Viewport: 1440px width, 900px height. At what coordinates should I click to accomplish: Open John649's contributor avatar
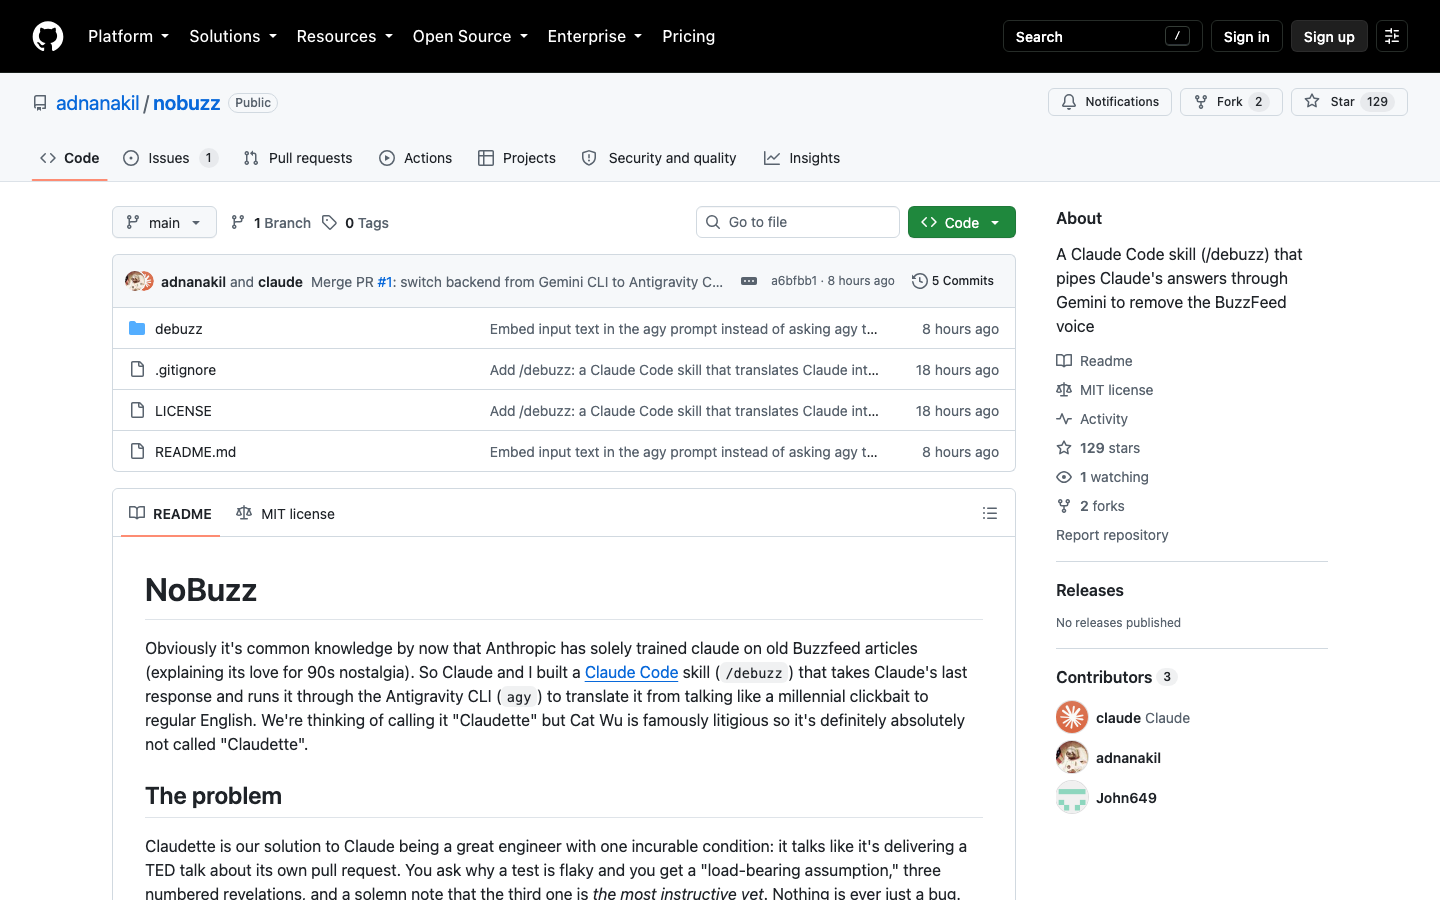1072,797
